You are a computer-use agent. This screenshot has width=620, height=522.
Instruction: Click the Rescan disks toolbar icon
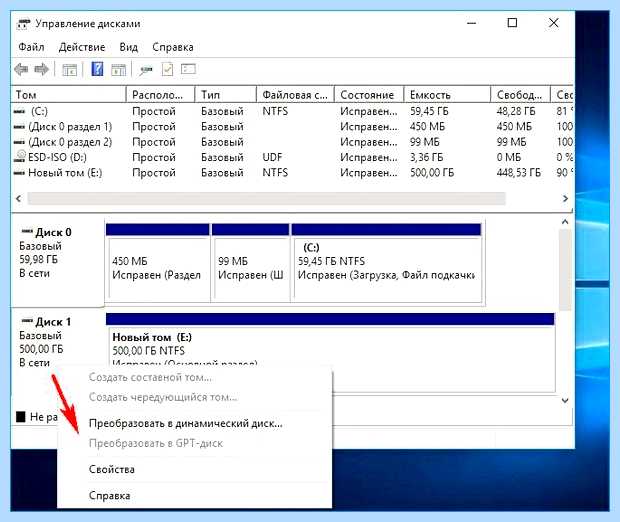coord(146,70)
